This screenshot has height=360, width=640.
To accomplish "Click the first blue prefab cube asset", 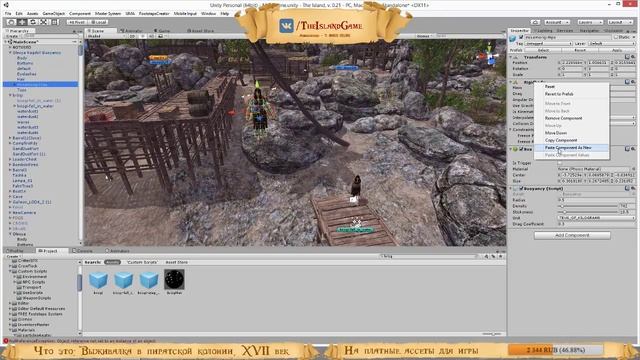I will click(x=98, y=280).
